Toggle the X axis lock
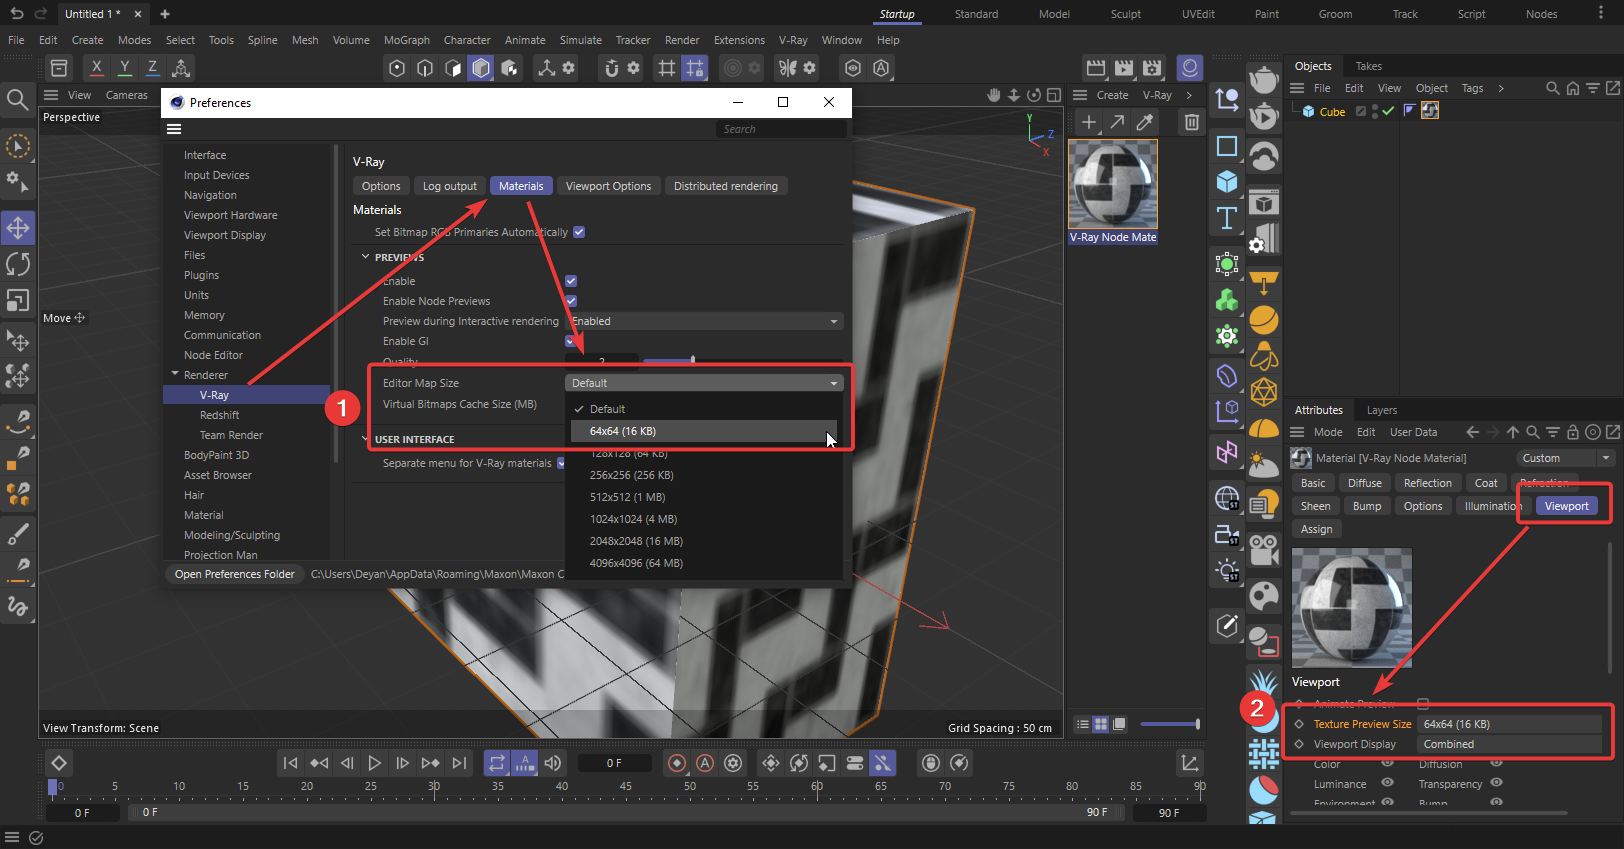 click(96, 67)
